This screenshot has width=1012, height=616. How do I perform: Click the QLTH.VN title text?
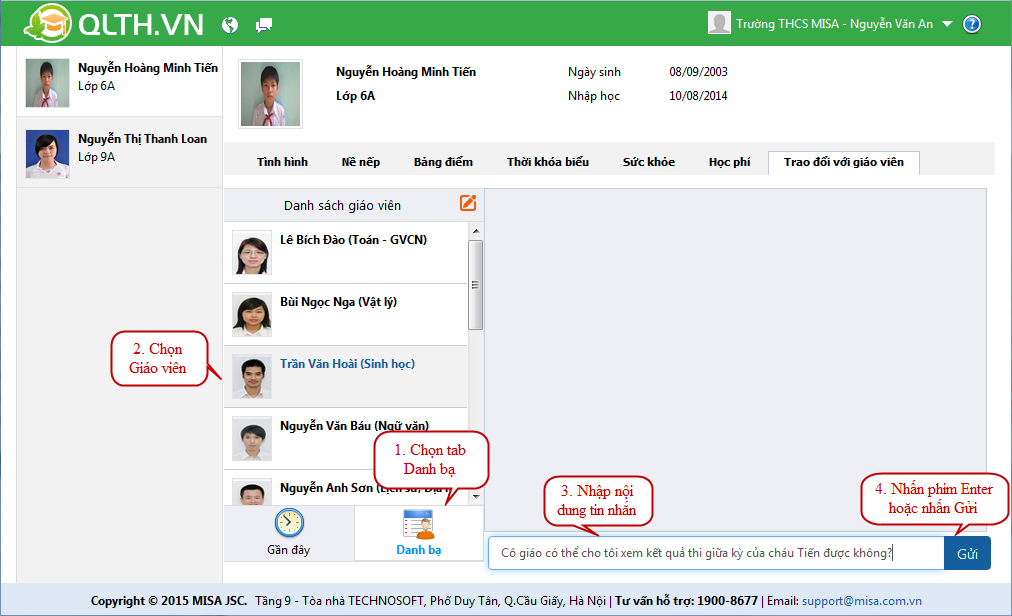[x=141, y=25]
